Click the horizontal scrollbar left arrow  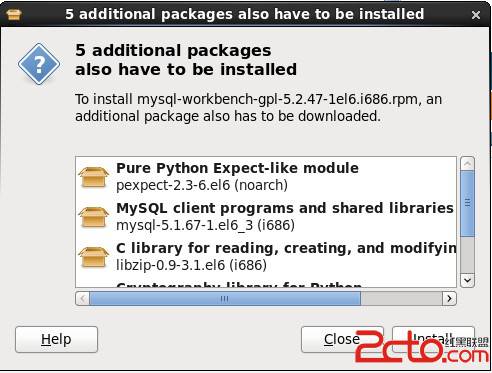pos(83,298)
